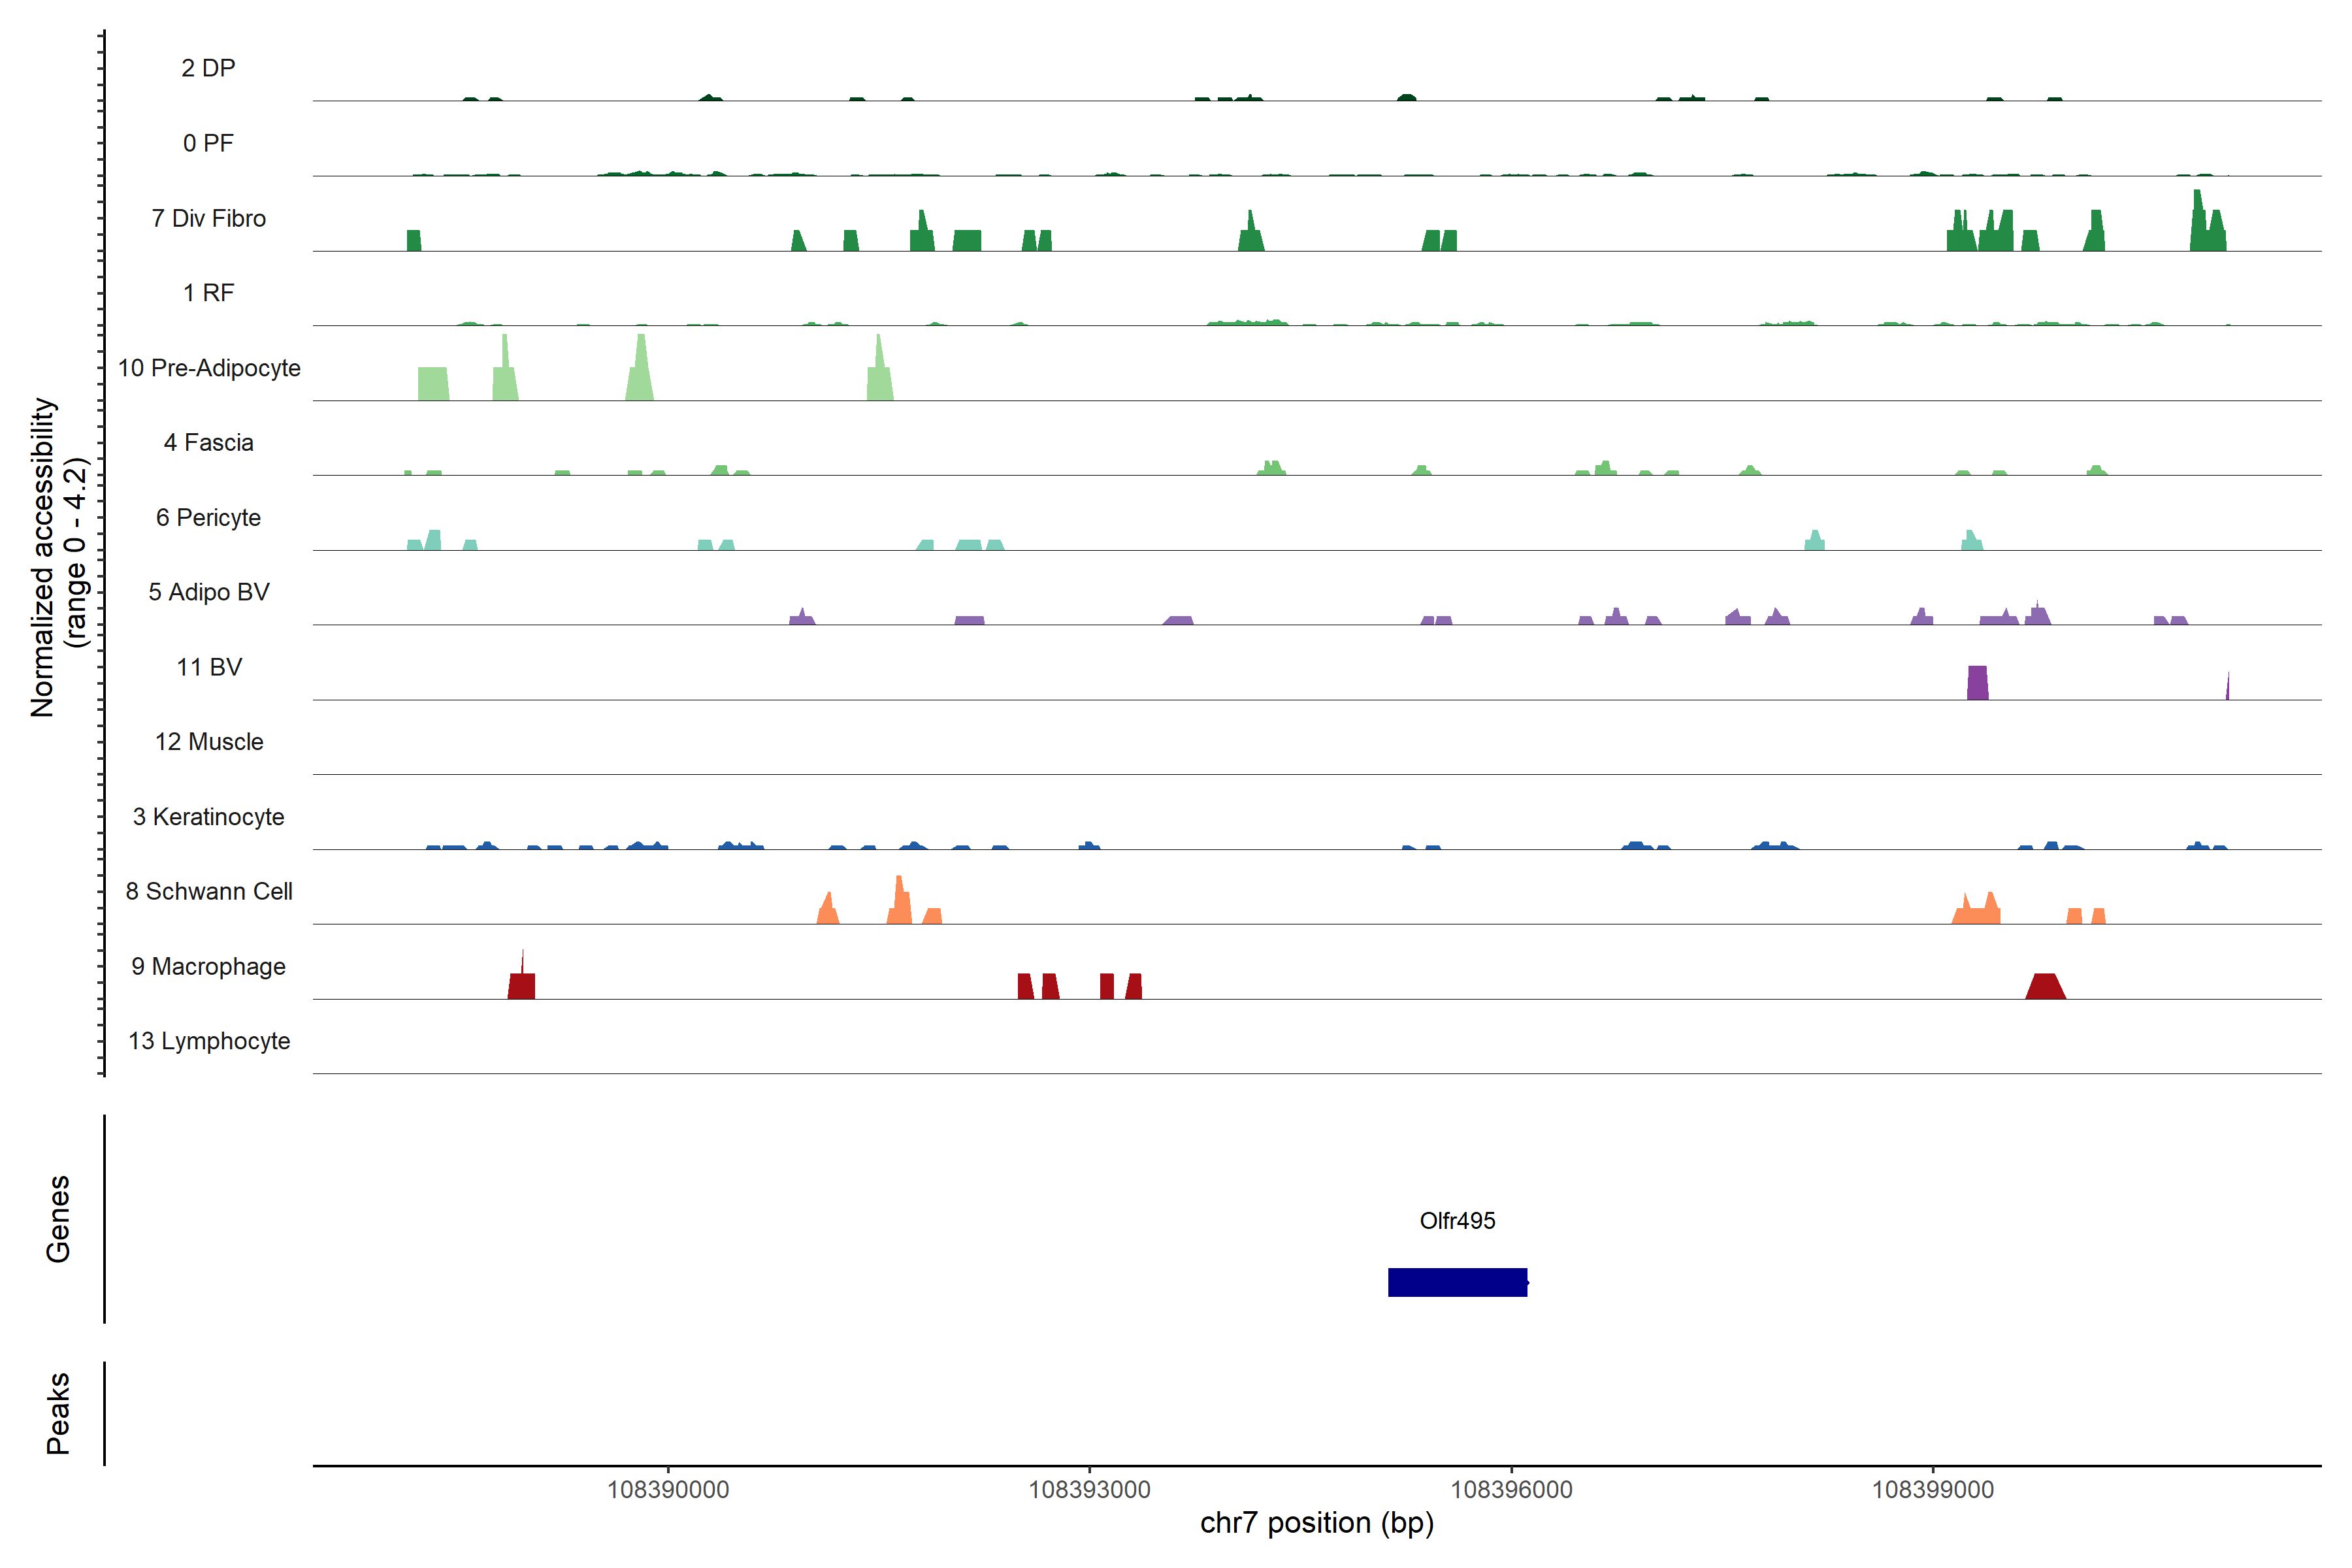Select the 12 Muscle track label
The height and width of the screenshot is (1568, 2352).
click(x=208, y=742)
